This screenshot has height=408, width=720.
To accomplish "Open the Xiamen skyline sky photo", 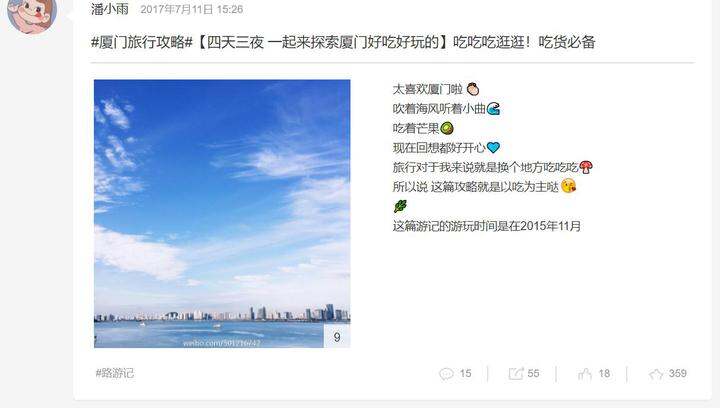I will 222,213.
